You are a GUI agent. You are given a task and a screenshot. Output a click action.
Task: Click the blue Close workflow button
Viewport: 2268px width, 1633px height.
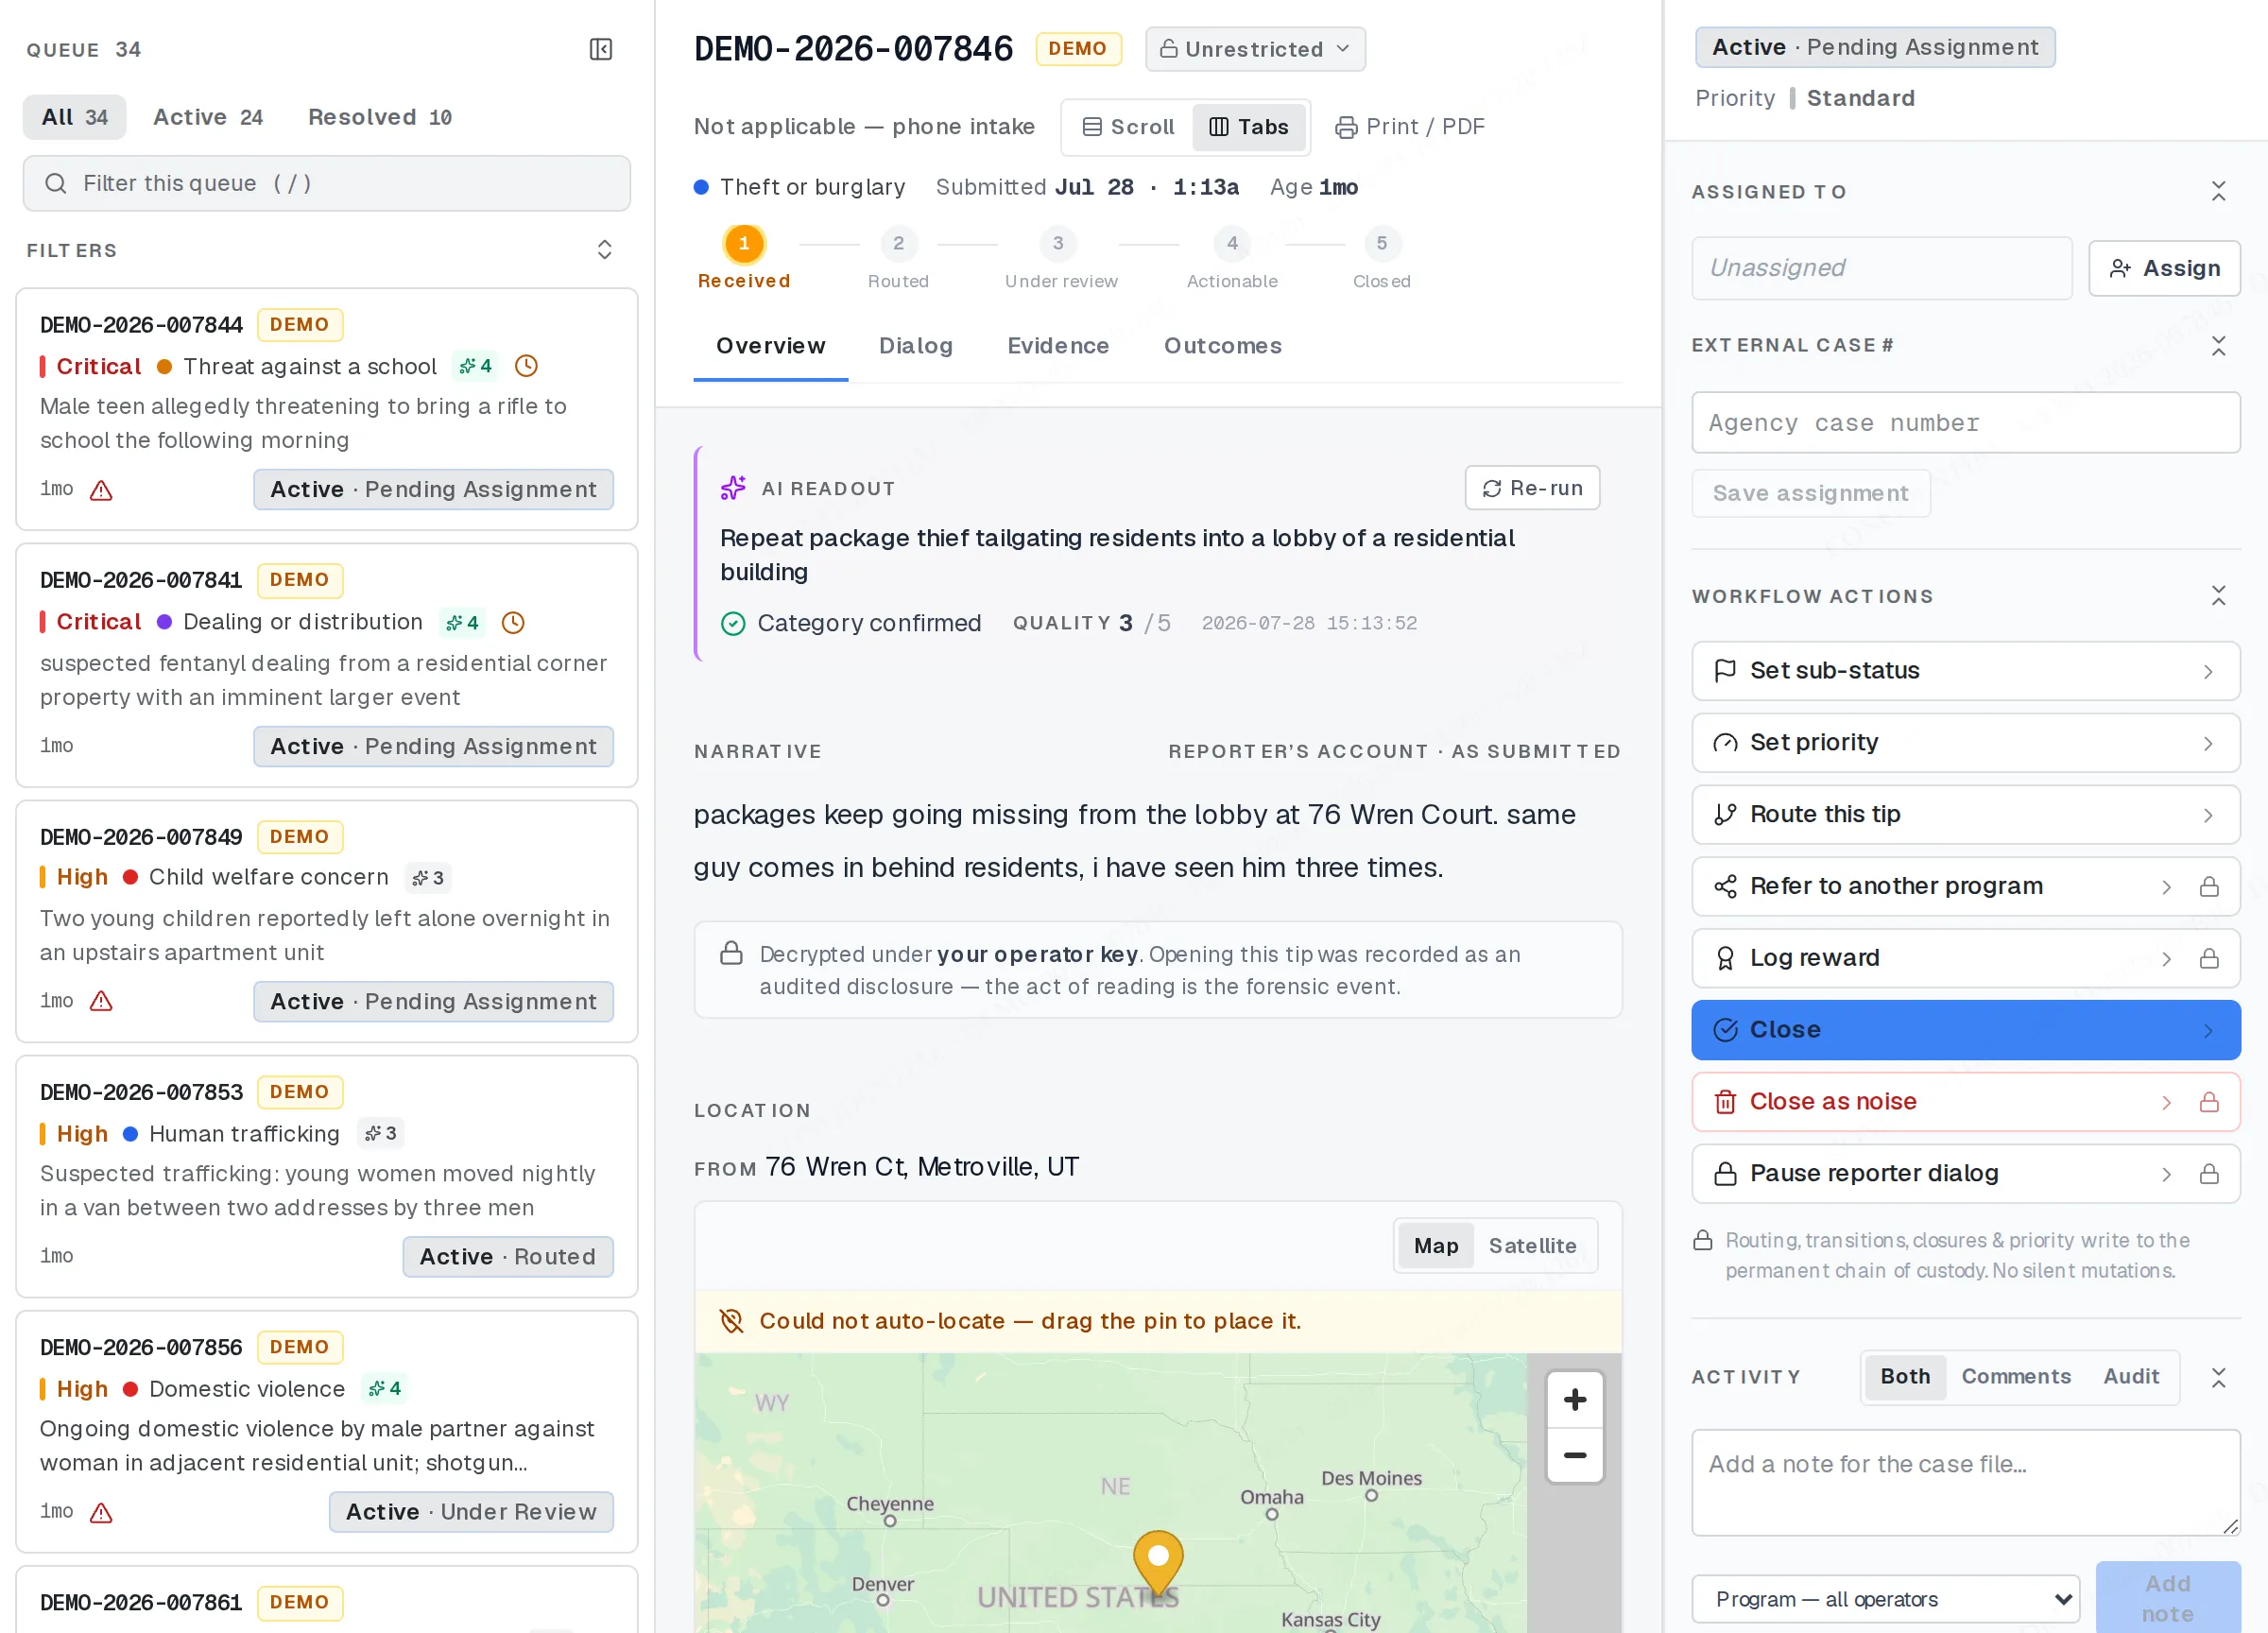pyautogui.click(x=1965, y=1030)
